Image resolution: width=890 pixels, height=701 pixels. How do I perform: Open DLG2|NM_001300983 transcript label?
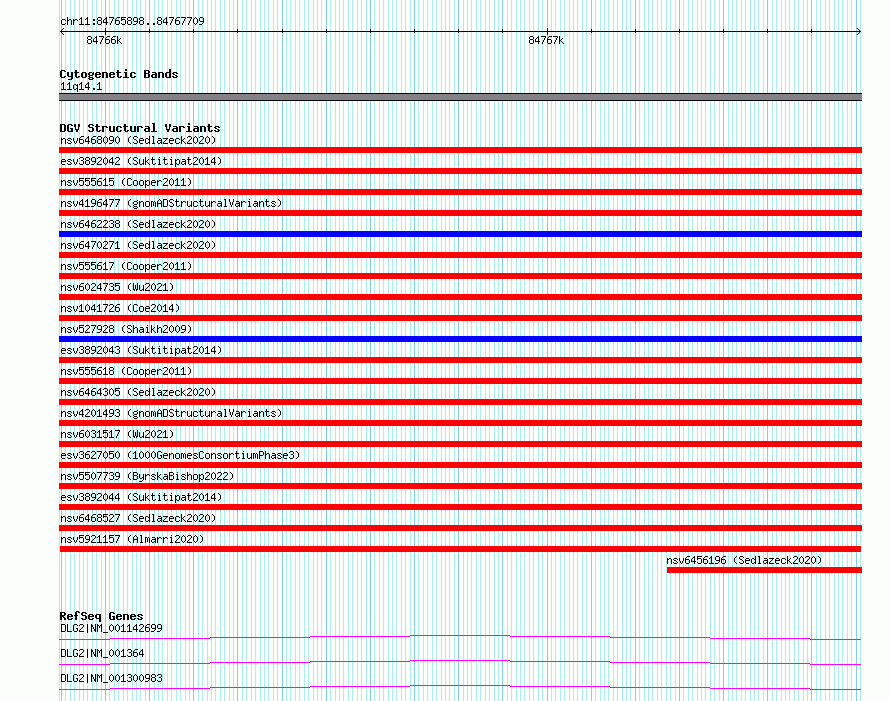coord(111,678)
